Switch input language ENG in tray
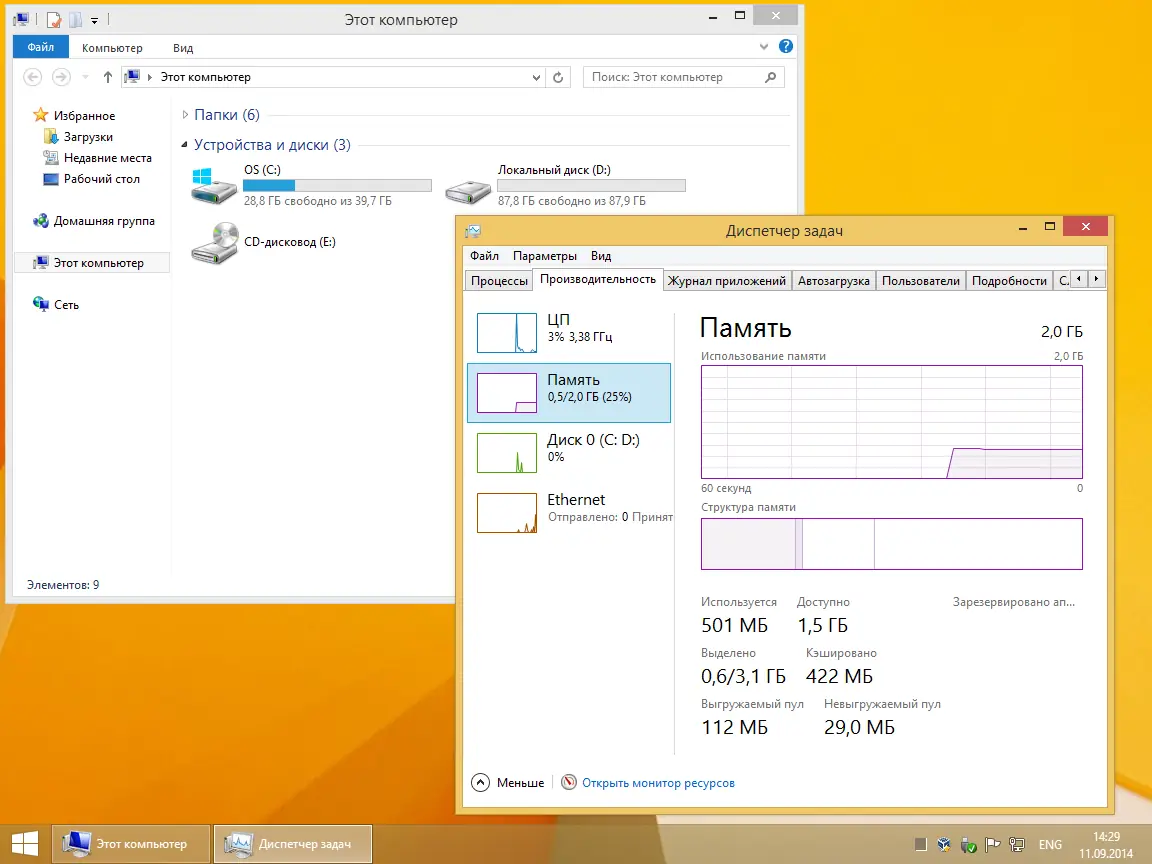Screen dimensions: 1152x864 (1050, 845)
